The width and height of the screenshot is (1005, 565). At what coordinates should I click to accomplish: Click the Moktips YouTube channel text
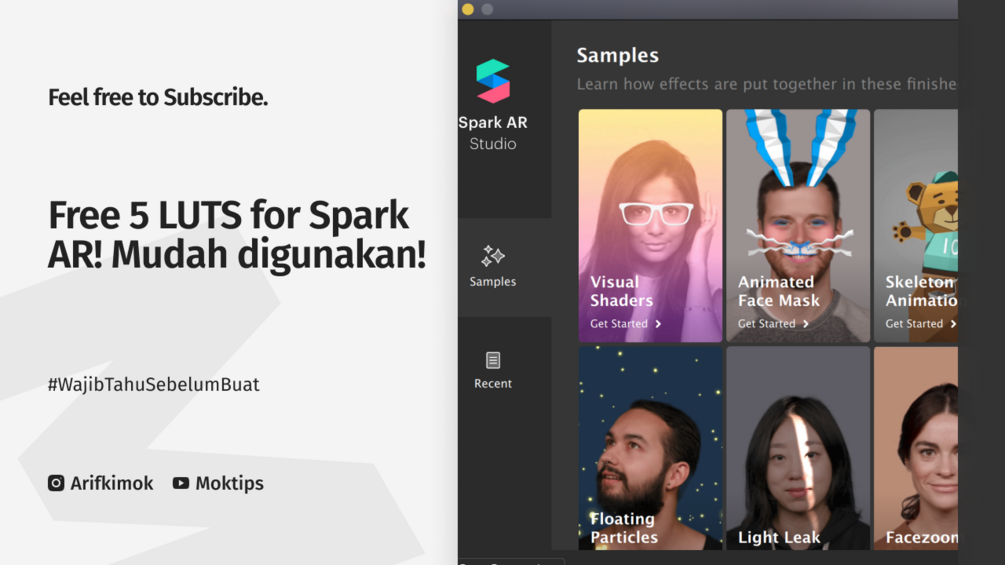[x=229, y=483]
